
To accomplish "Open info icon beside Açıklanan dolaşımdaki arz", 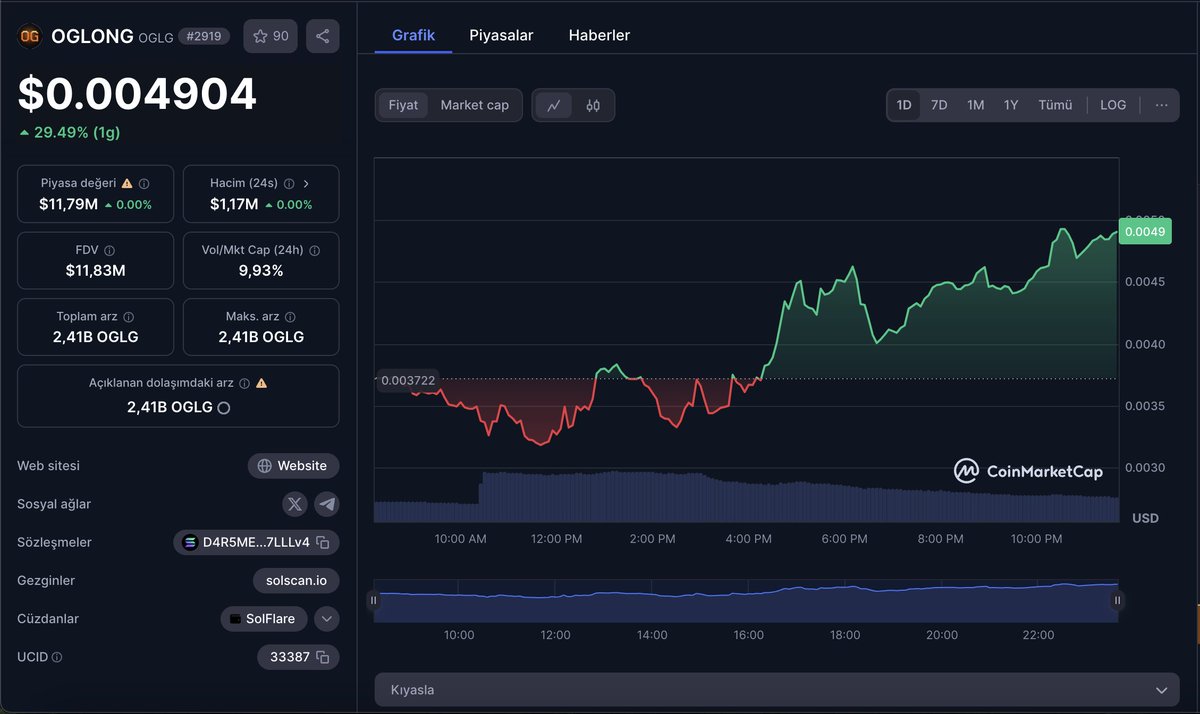I will tap(244, 383).
